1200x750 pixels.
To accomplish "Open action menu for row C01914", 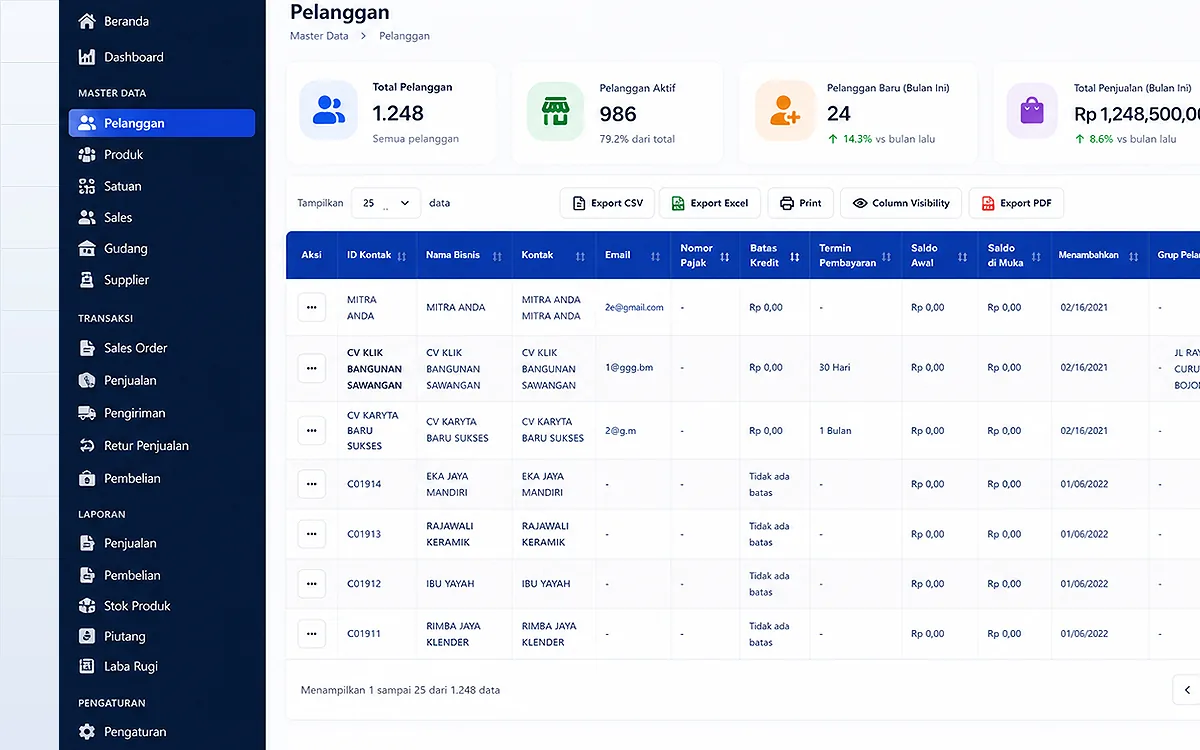I will coord(312,484).
